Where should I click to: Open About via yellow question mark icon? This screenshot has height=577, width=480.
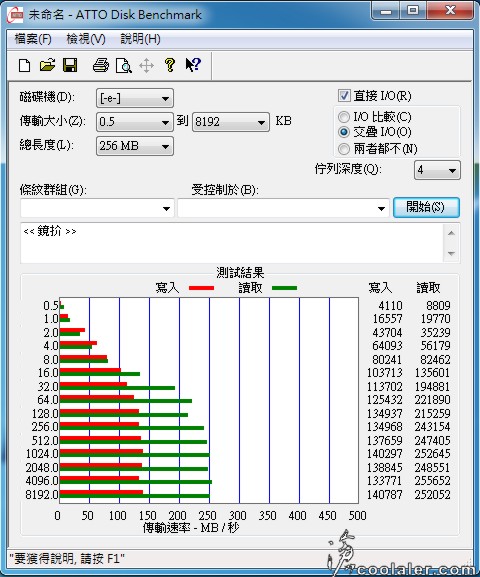click(x=169, y=65)
